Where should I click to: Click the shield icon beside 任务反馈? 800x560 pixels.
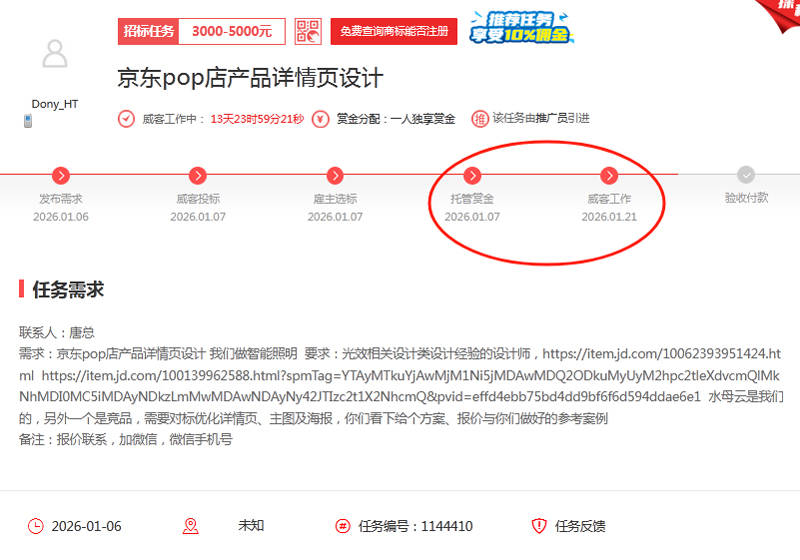click(x=539, y=526)
